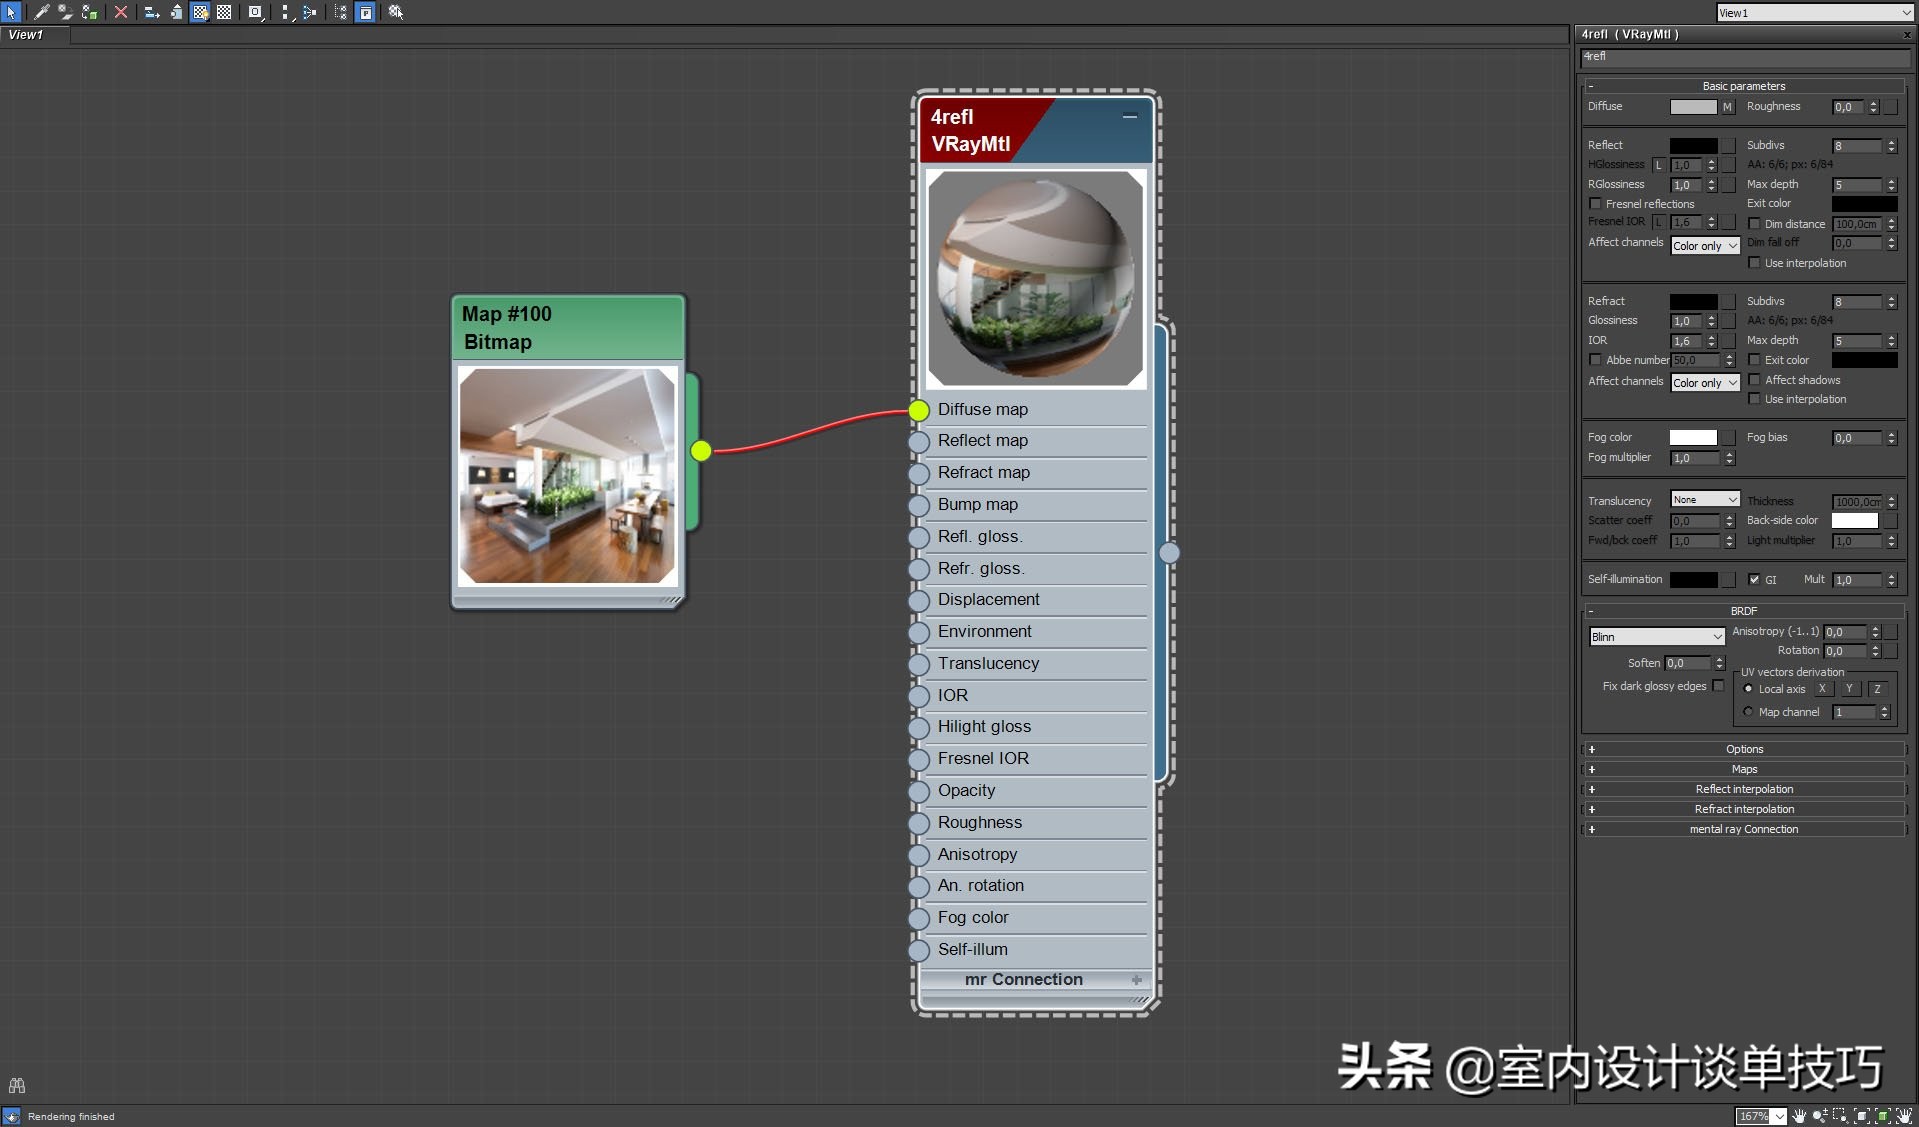Collapse the Basic parameters rollout header
This screenshot has width=1919, height=1127.
point(1743,86)
